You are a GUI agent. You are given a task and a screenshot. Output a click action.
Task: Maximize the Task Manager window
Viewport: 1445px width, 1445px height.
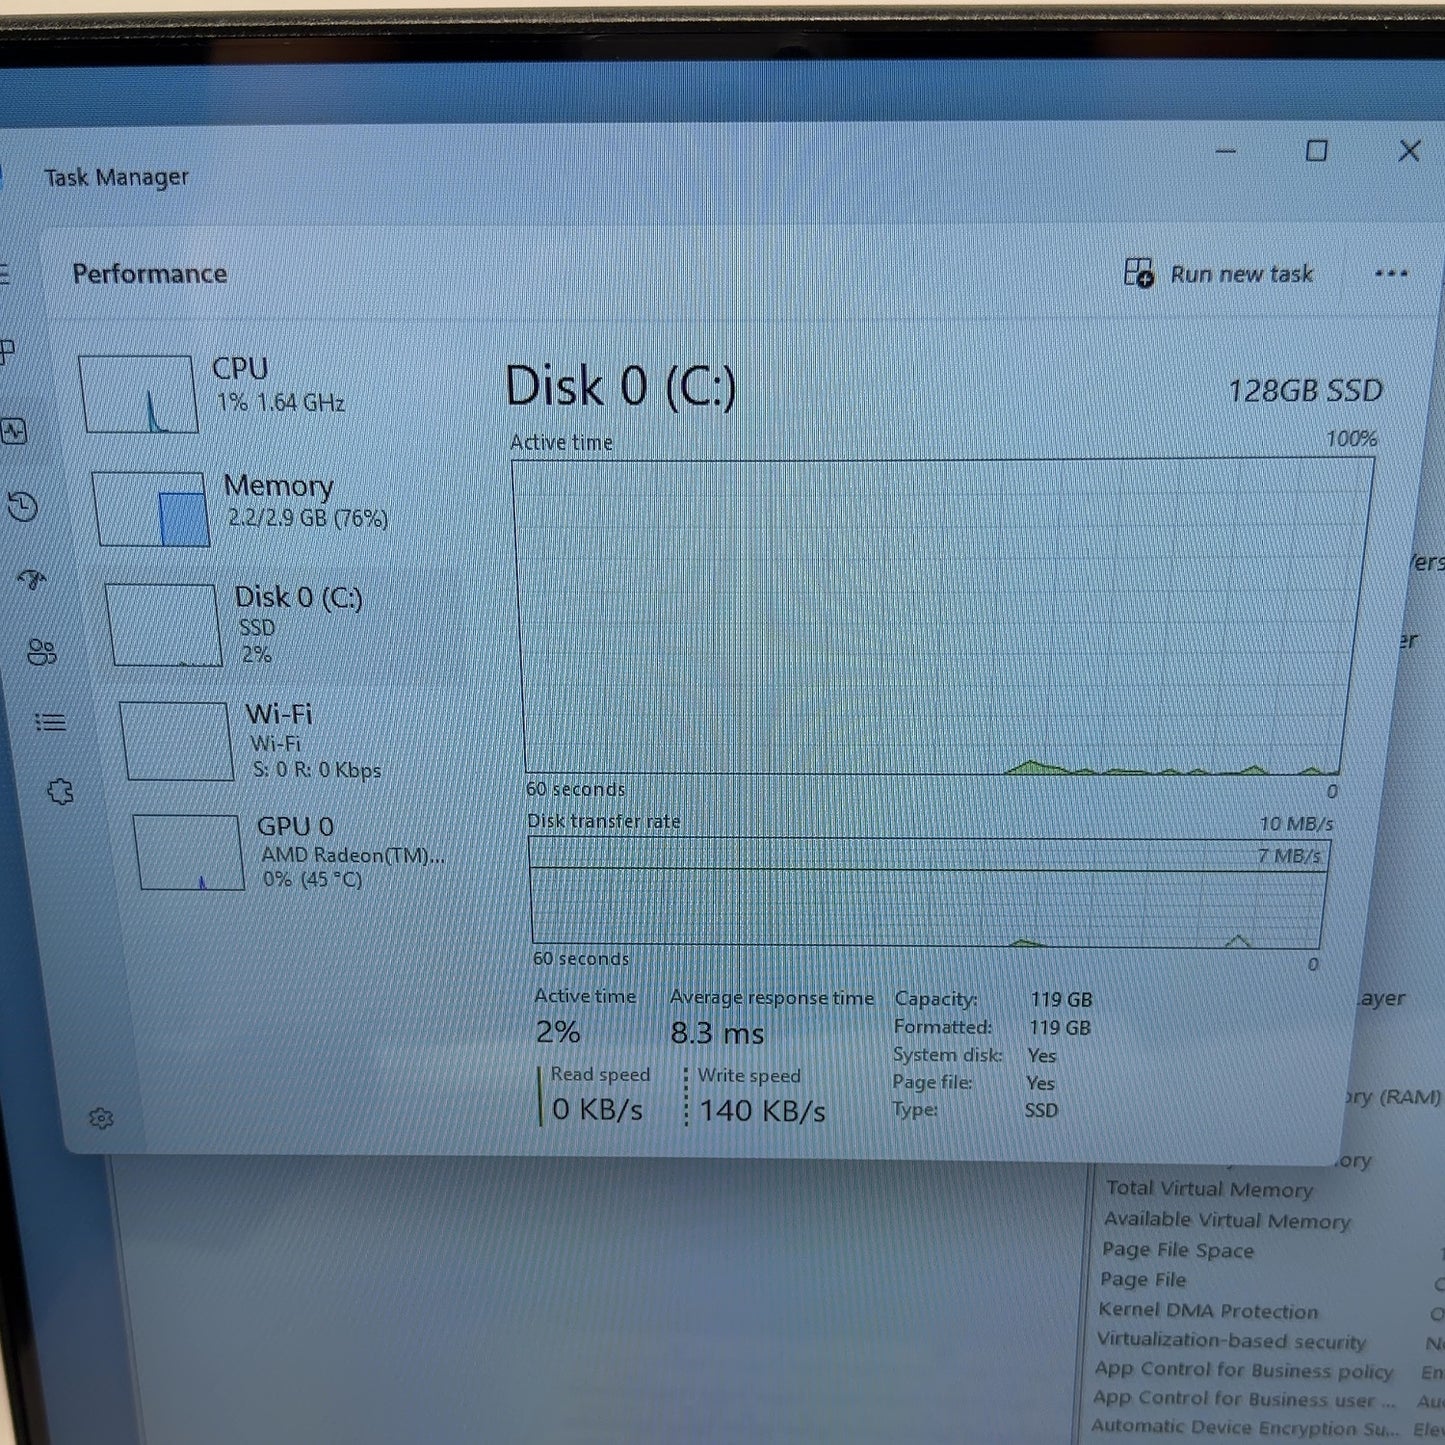pyautogui.click(x=1317, y=151)
